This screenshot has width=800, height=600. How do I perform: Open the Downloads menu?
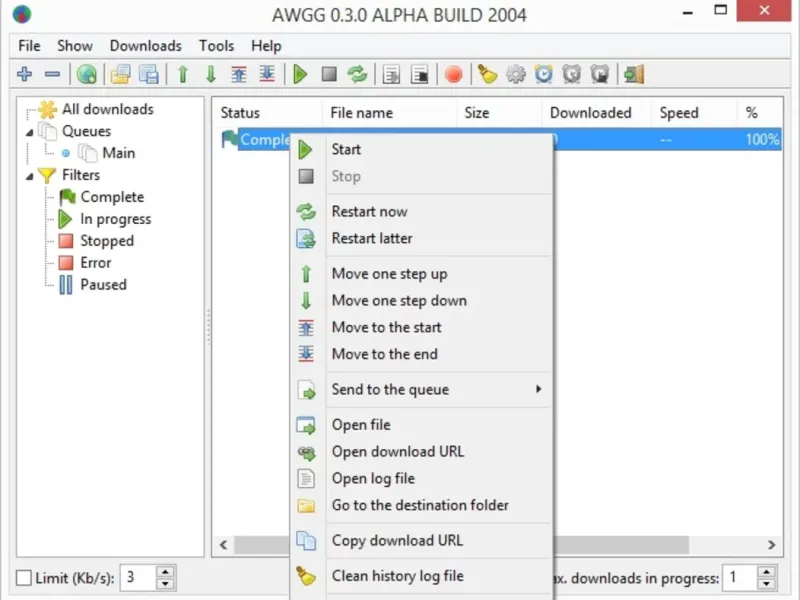pyautogui.click(x=146, y=46)
